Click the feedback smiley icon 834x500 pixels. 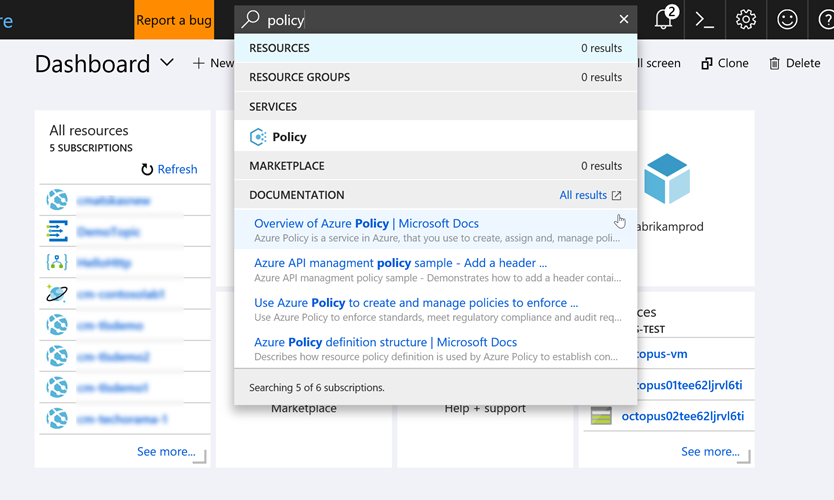click(x=787, y=20)
